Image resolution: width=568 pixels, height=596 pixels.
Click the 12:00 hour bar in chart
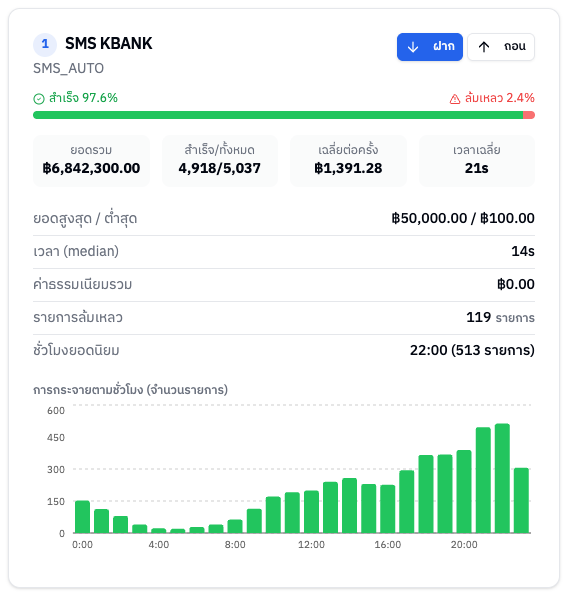[311, 512]
